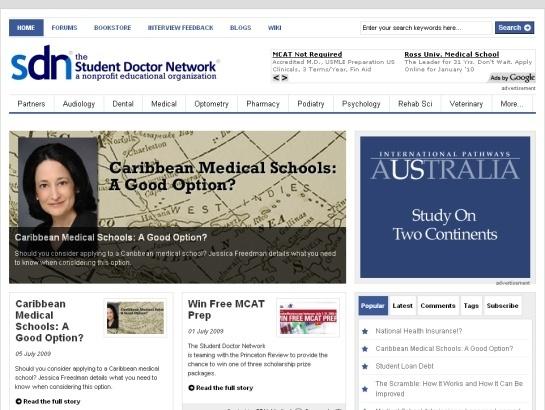The height and width of the screenshot is (410, 545).
Task: Select the Psychology category
Action: (x=361, y=104)
